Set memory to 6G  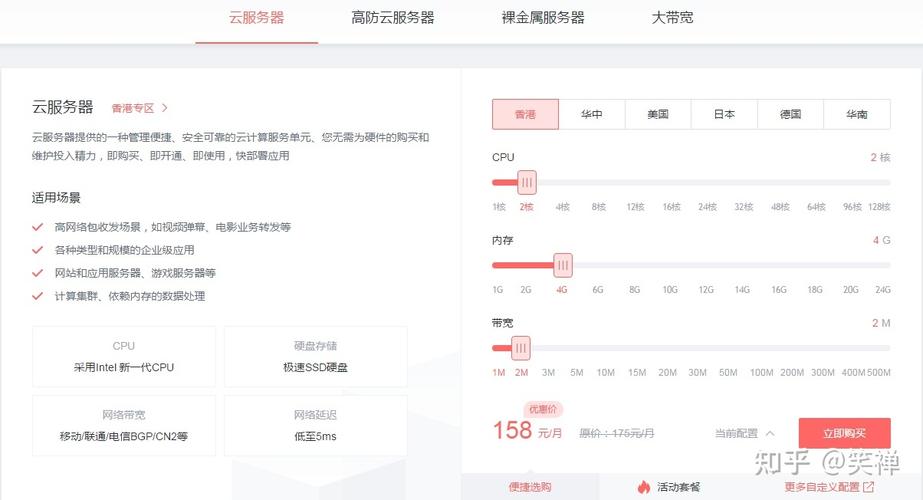tap(597, 290)
